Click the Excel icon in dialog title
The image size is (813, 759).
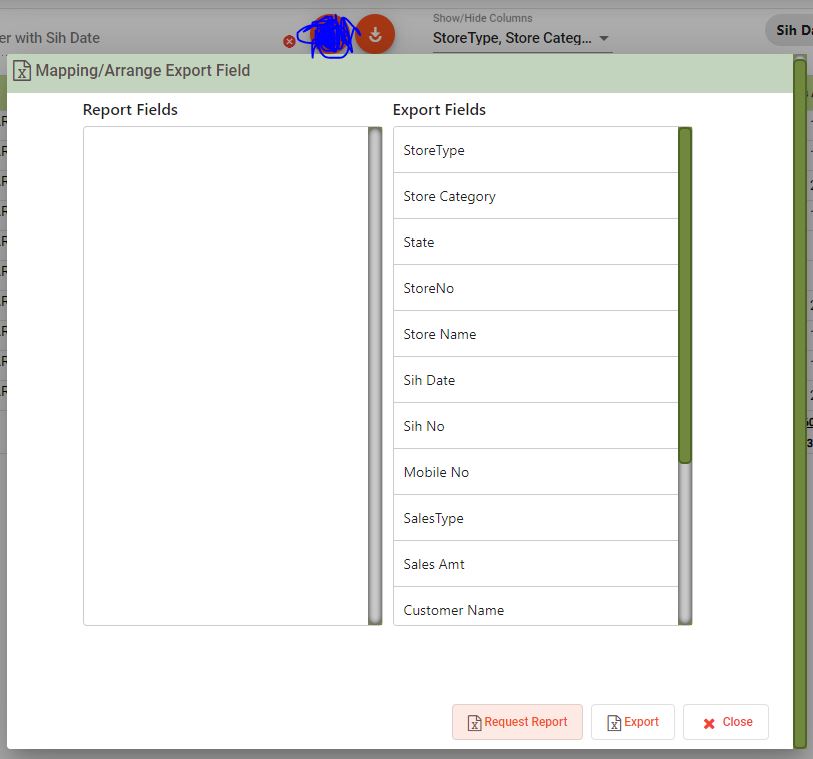point(22,71)
